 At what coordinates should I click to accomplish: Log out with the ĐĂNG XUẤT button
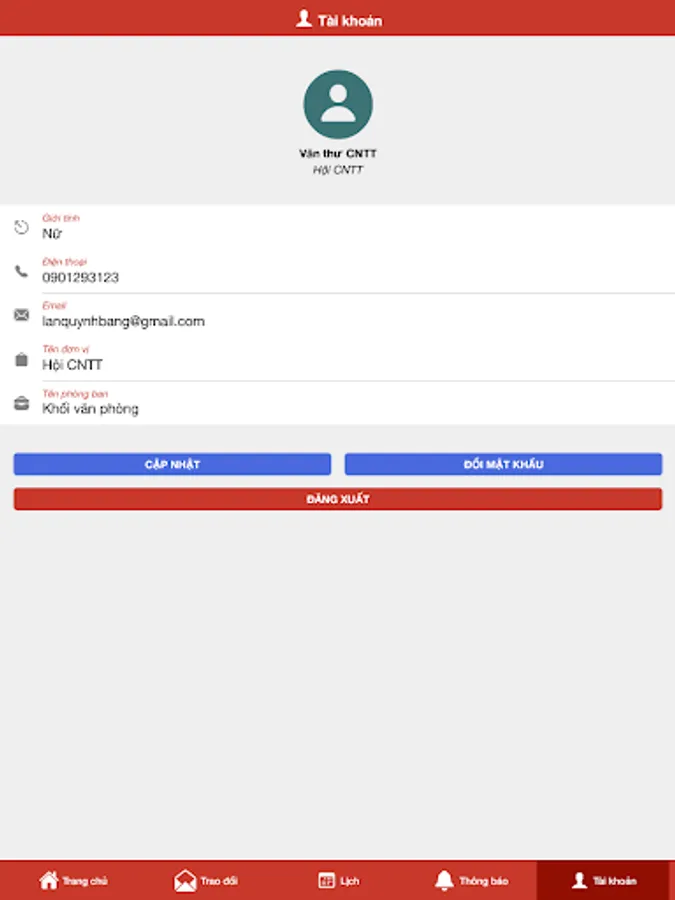(x=338, y=499)
